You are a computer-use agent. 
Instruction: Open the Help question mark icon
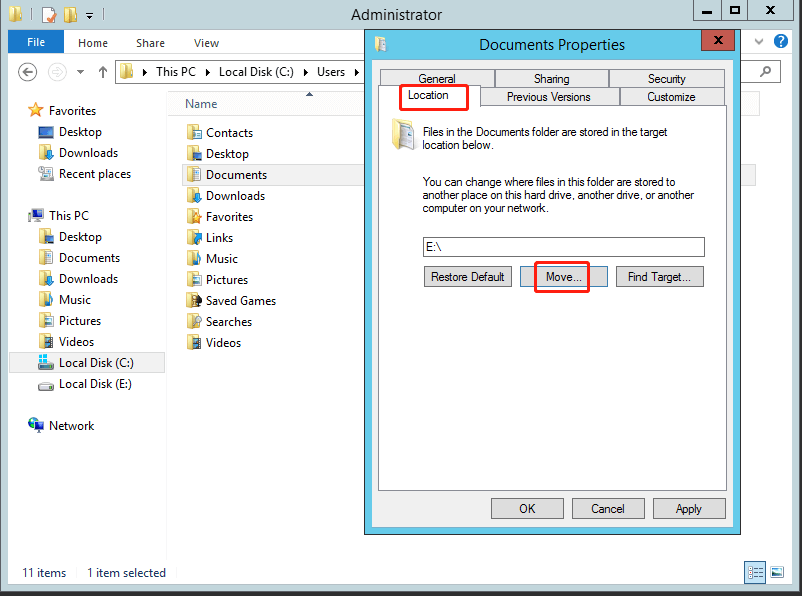pos(782,42)
